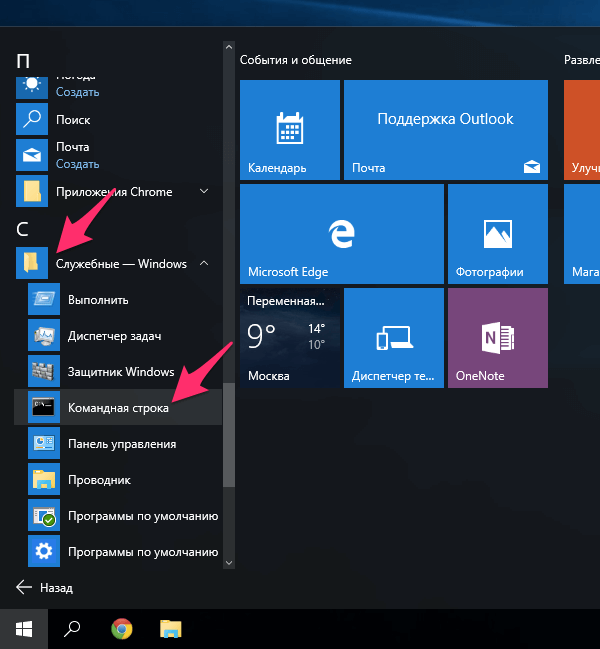Viewport: 600px width, 649px height.
Task: Click the События и общение group title
Action: (x=295, y=60)
